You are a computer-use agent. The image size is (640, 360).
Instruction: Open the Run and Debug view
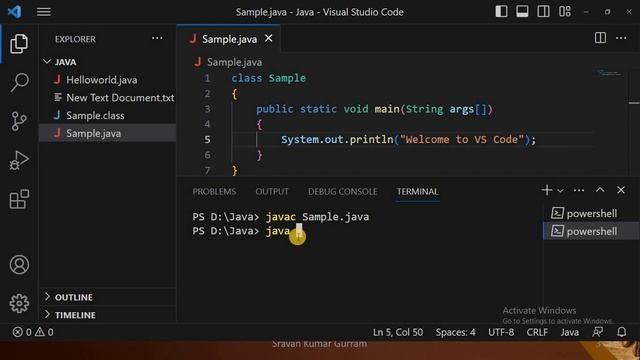pyautogui.click(x=19, y=160)
